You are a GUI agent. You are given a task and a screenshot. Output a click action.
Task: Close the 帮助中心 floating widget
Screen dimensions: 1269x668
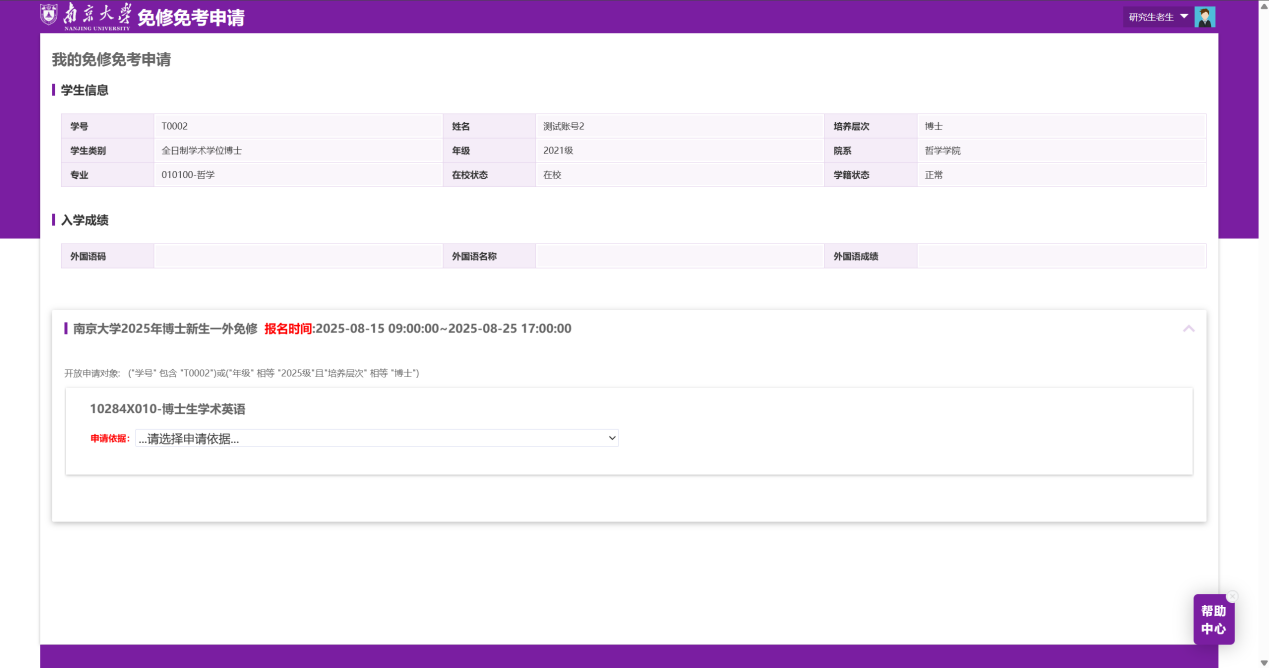1232,596
